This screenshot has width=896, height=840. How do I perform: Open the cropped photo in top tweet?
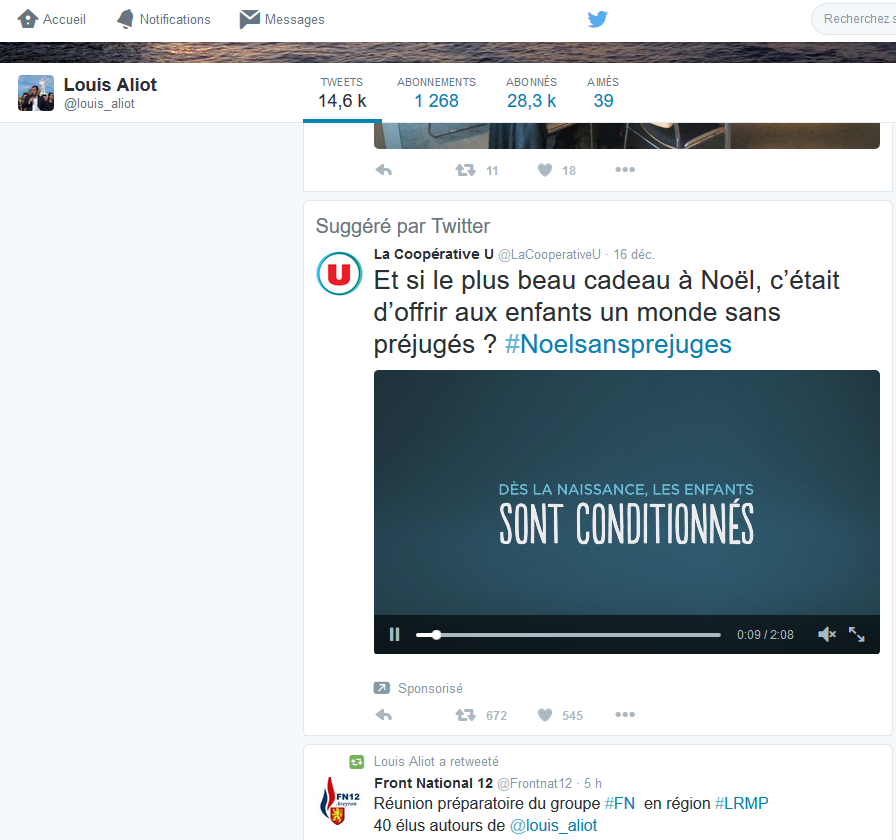(626, 135)
